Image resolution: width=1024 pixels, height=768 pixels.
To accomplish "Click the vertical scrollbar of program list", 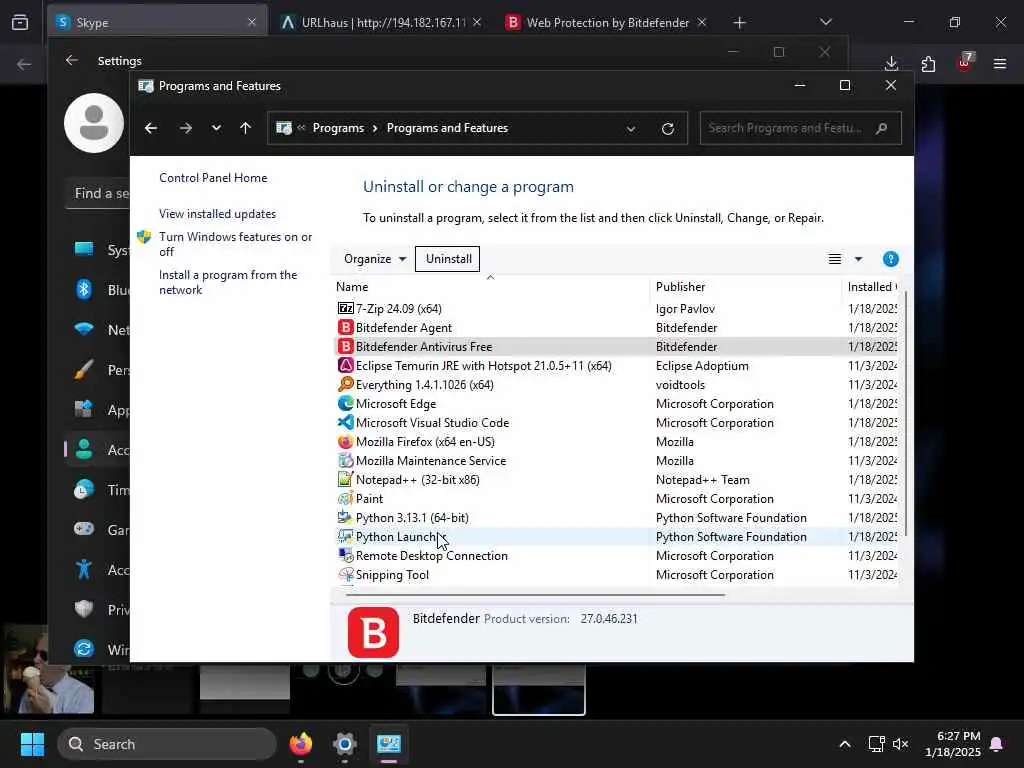I will (905, 415).
